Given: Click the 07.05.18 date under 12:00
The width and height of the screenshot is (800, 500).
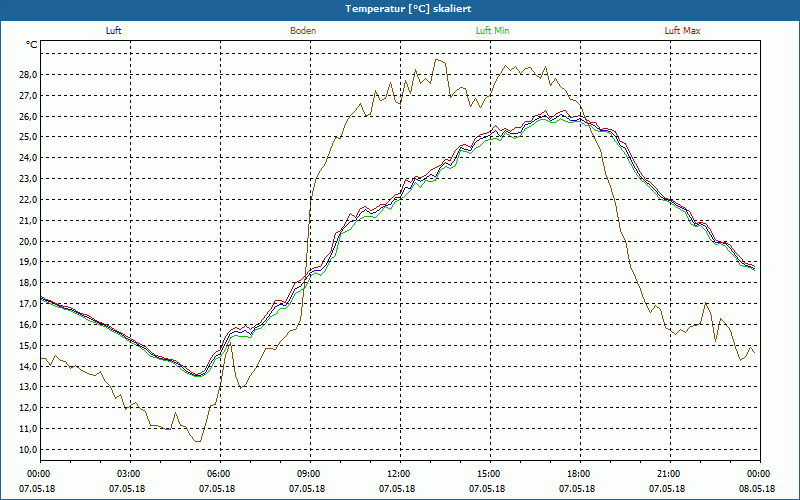Looking at the screenshot, I should coord(397,489).
